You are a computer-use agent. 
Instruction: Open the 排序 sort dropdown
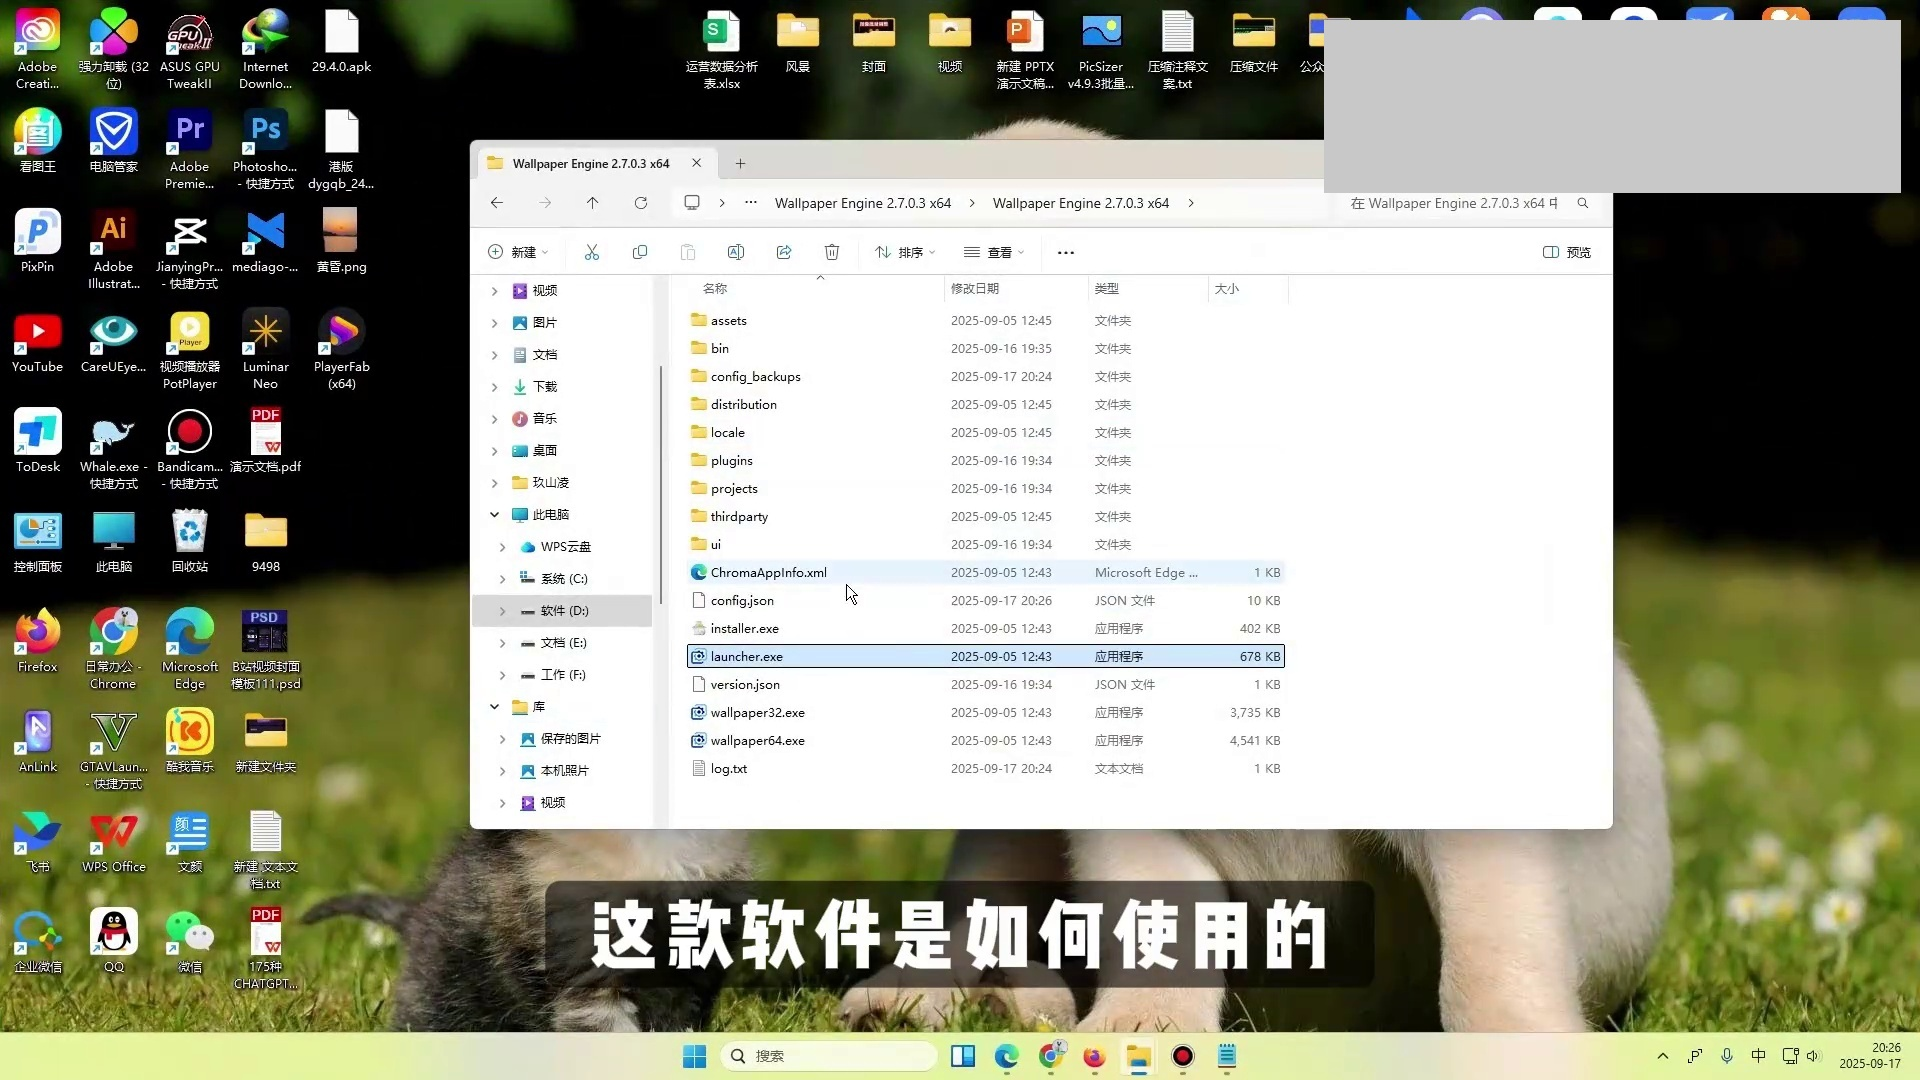(x=905, y=252)
